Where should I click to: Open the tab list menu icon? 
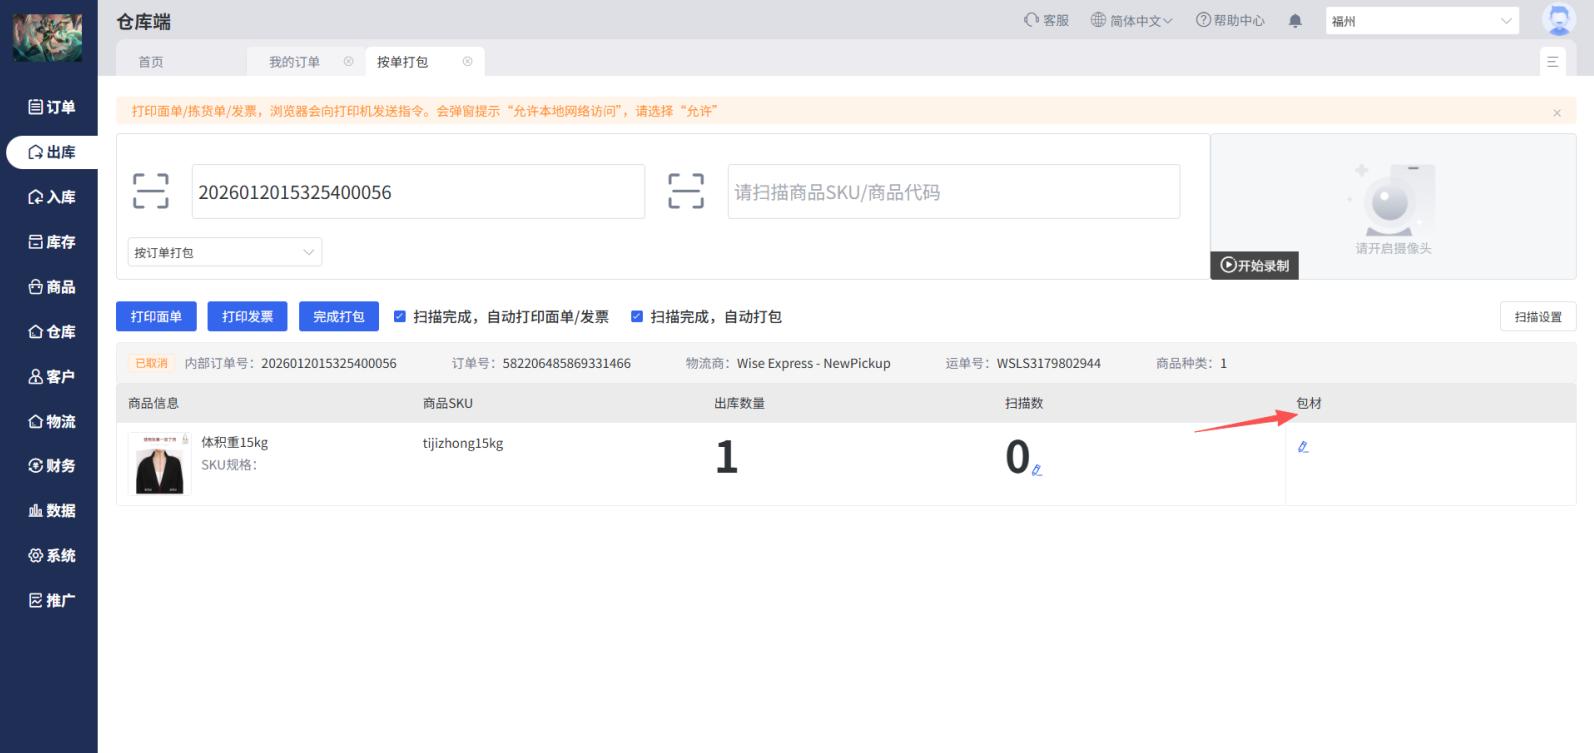click(1553, 62)
